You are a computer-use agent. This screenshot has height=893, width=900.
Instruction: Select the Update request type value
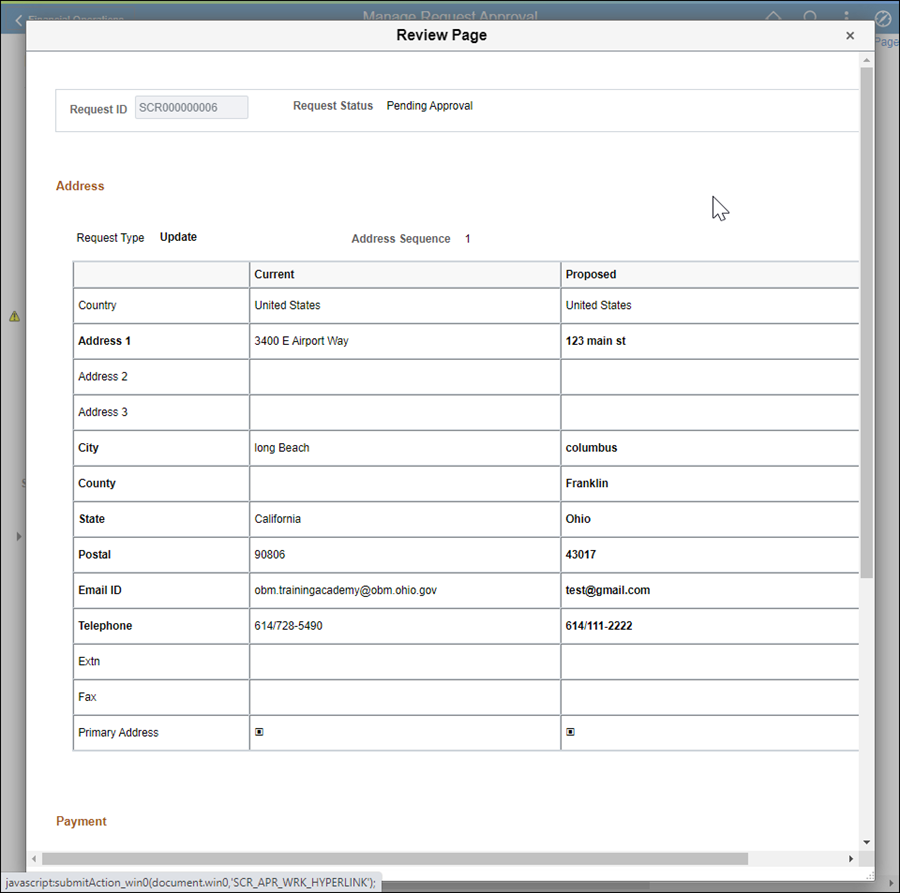pos(178,237)
